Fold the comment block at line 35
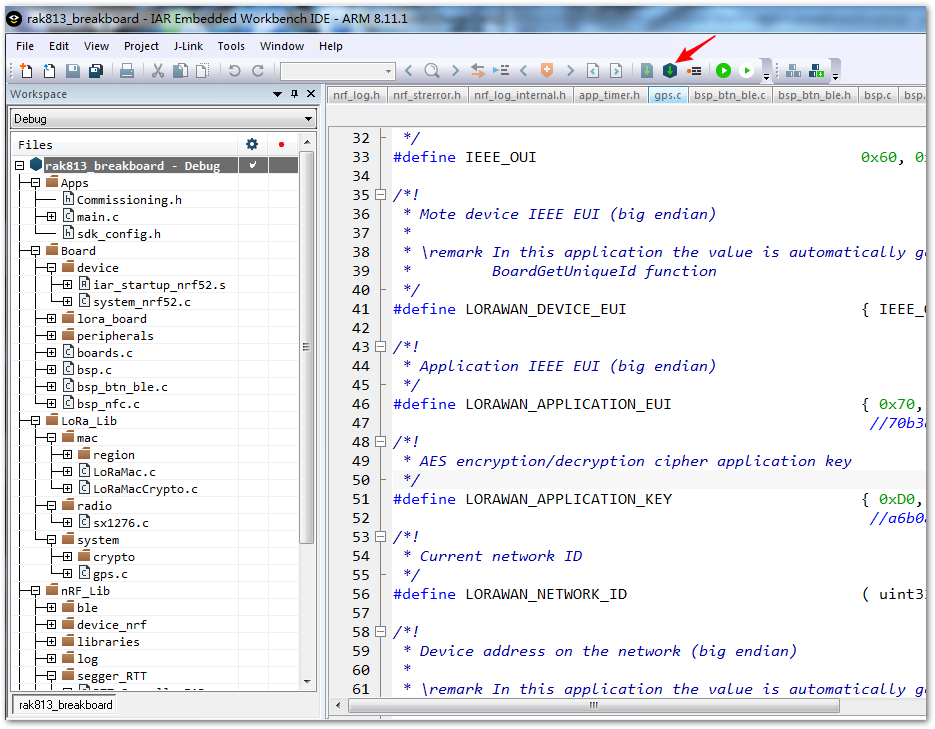 380,194
